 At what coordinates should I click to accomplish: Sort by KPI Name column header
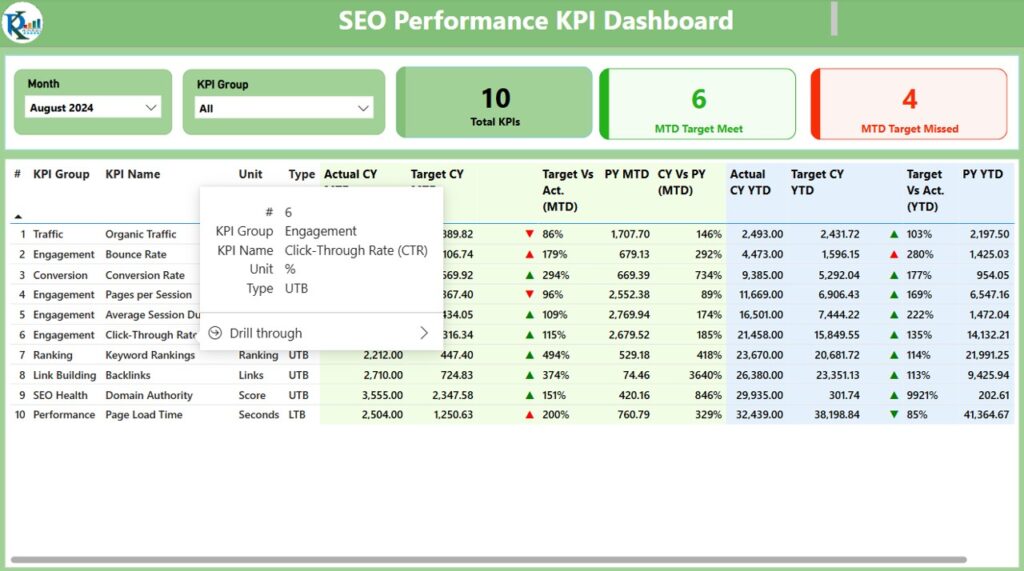click(133, 174)
